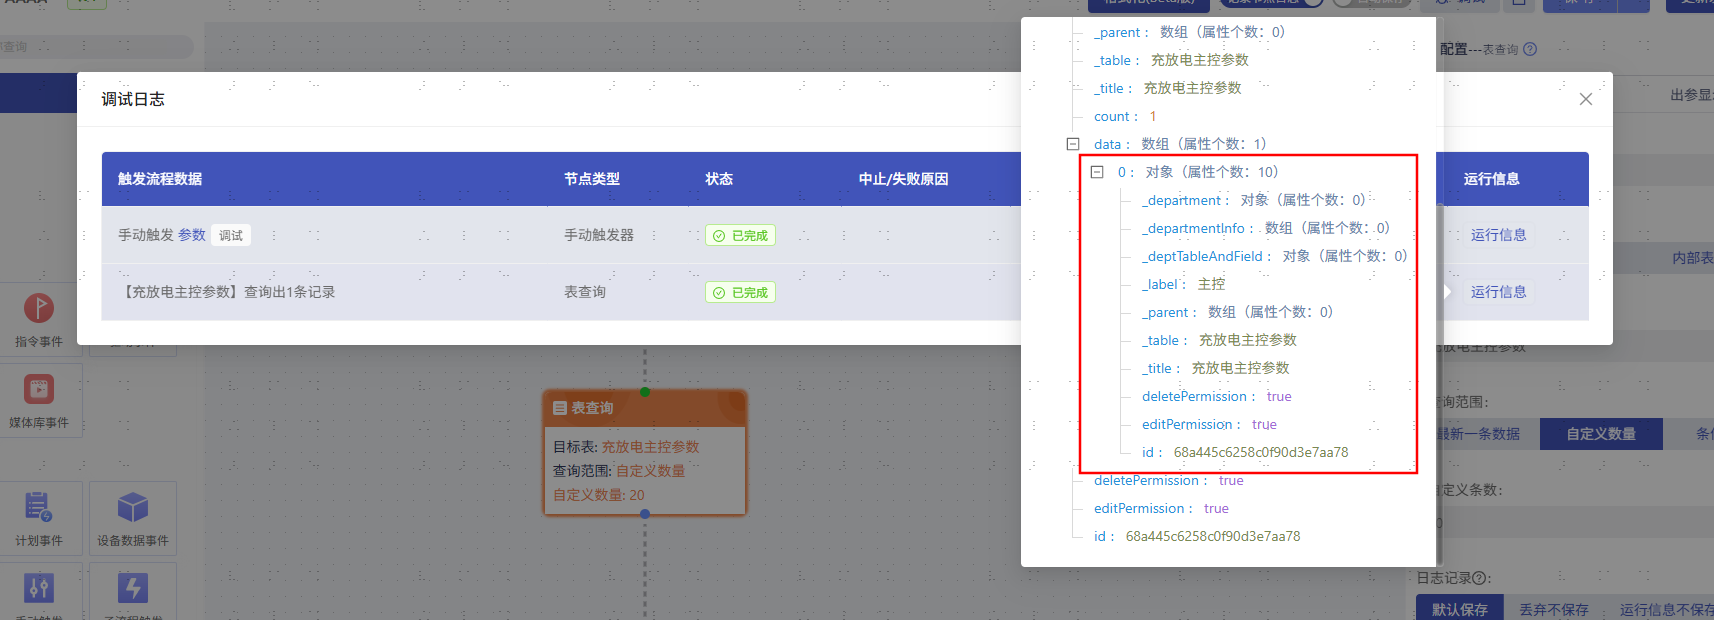The width and height of the screenshot is (1714, 620).
Task: Click the 状态 column header
Action: [719, 179]
